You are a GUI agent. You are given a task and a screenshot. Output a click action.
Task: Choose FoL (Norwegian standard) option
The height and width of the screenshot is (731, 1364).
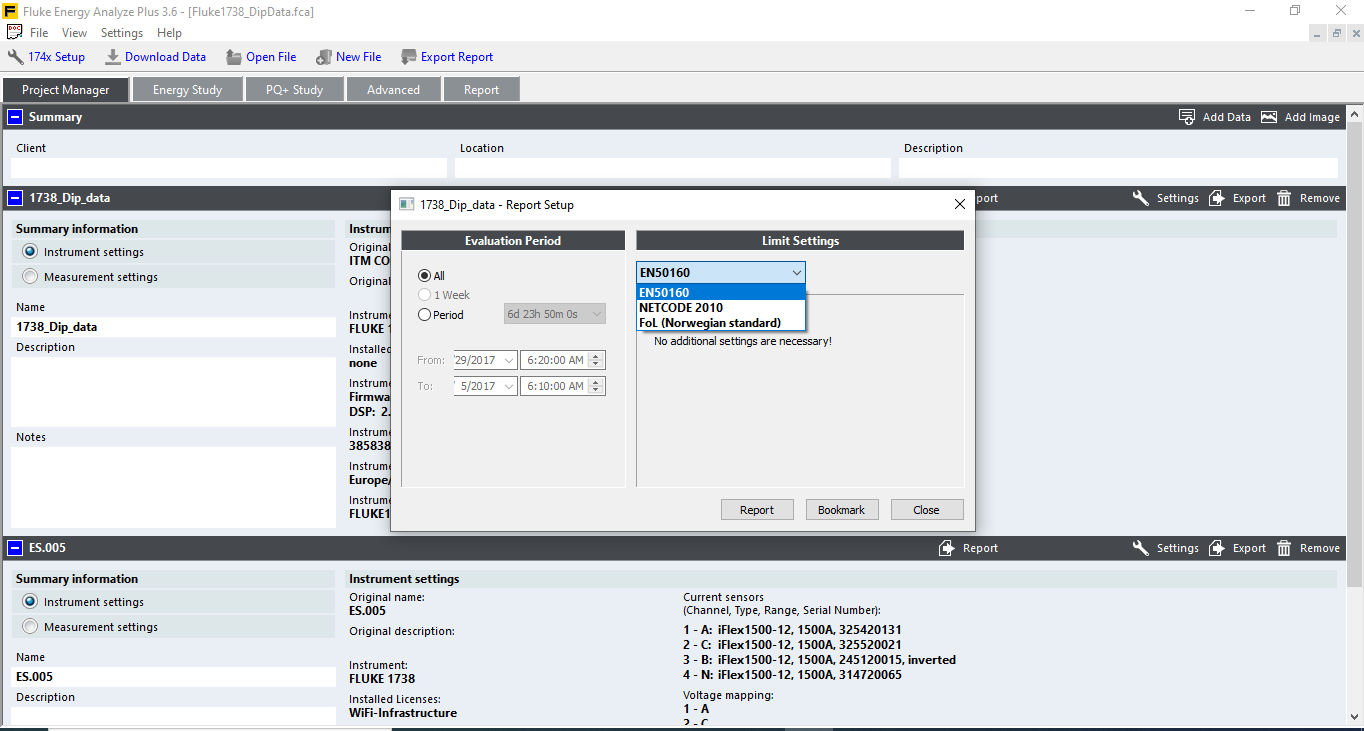[x=720, y=323]
